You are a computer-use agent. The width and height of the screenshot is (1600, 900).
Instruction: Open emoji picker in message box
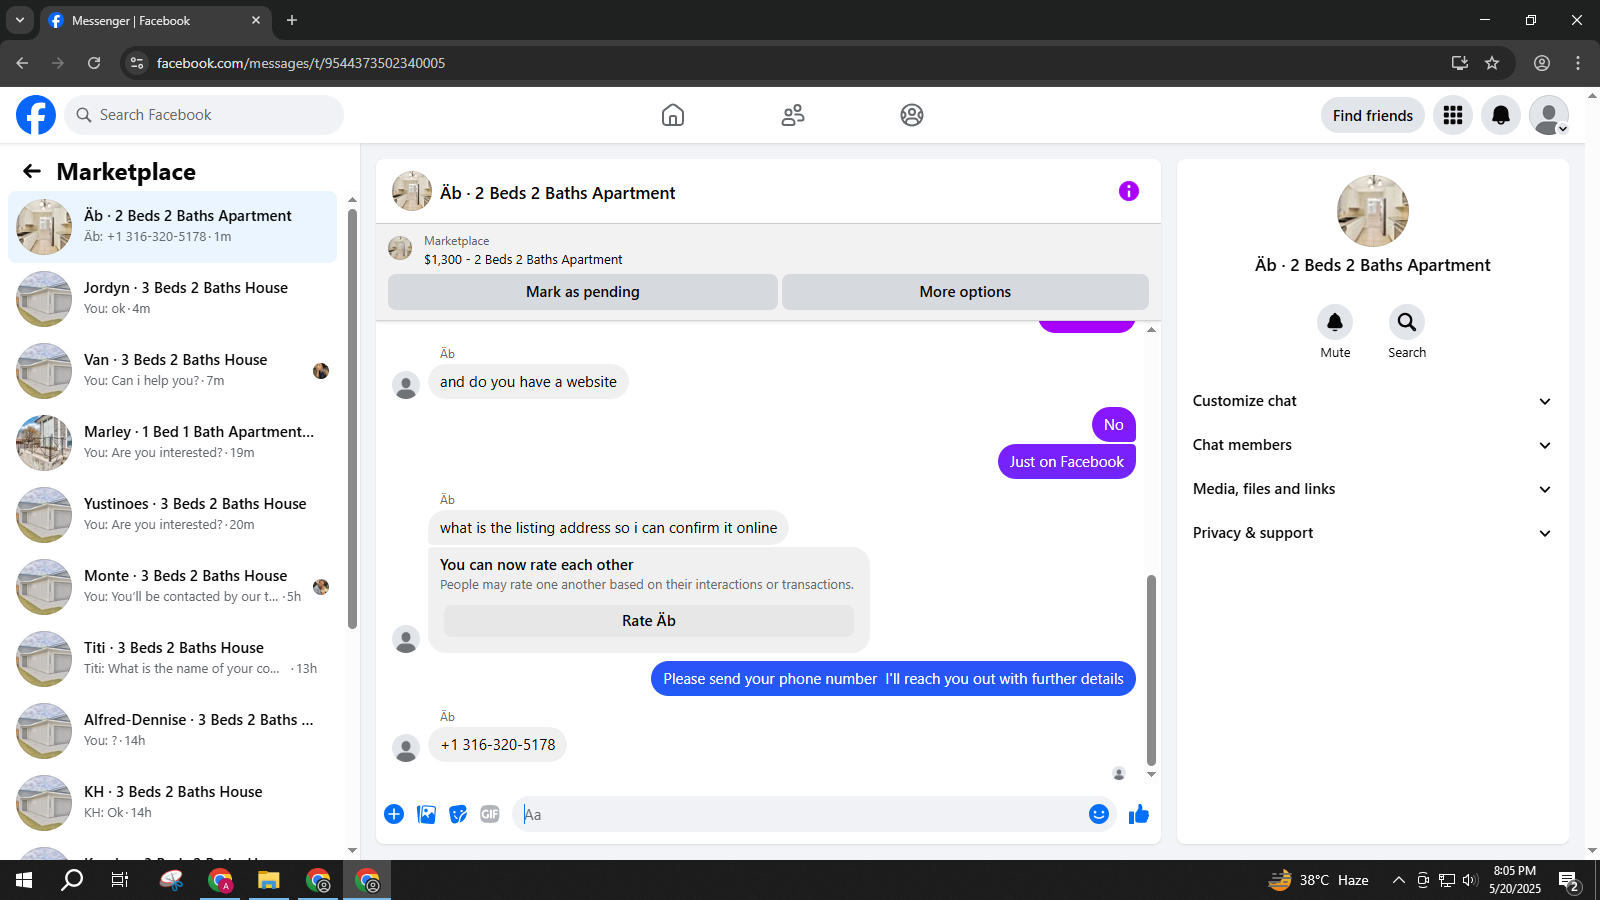[x=1099, y=814]
